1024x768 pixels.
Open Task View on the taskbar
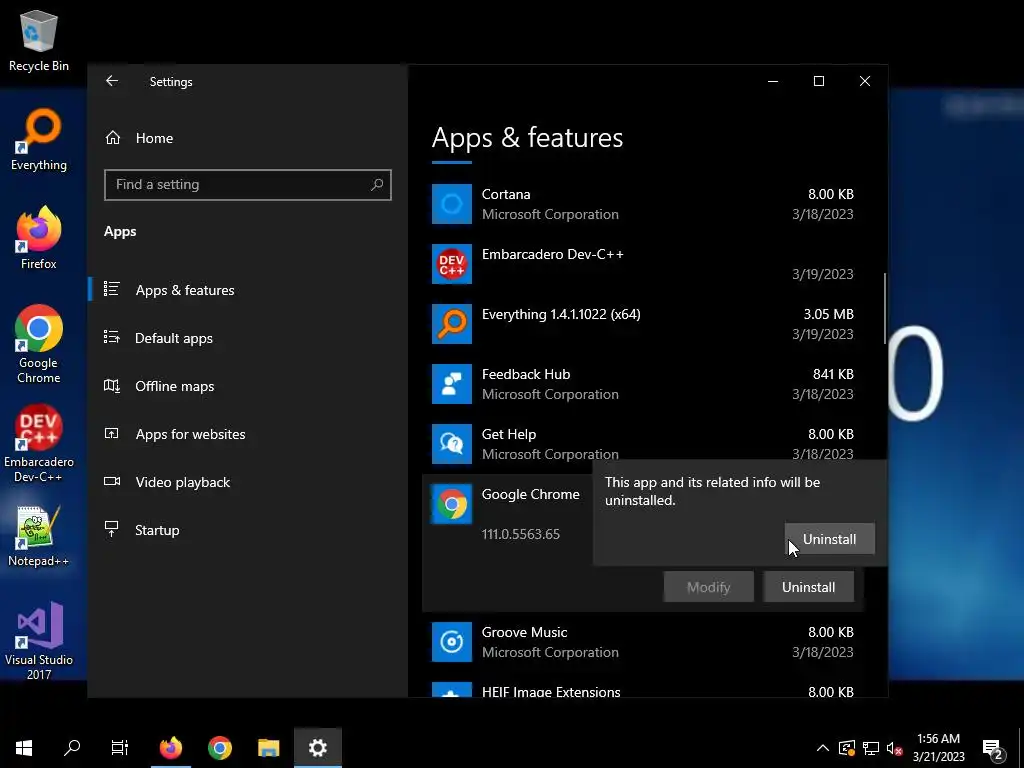(x=120, y=747)
